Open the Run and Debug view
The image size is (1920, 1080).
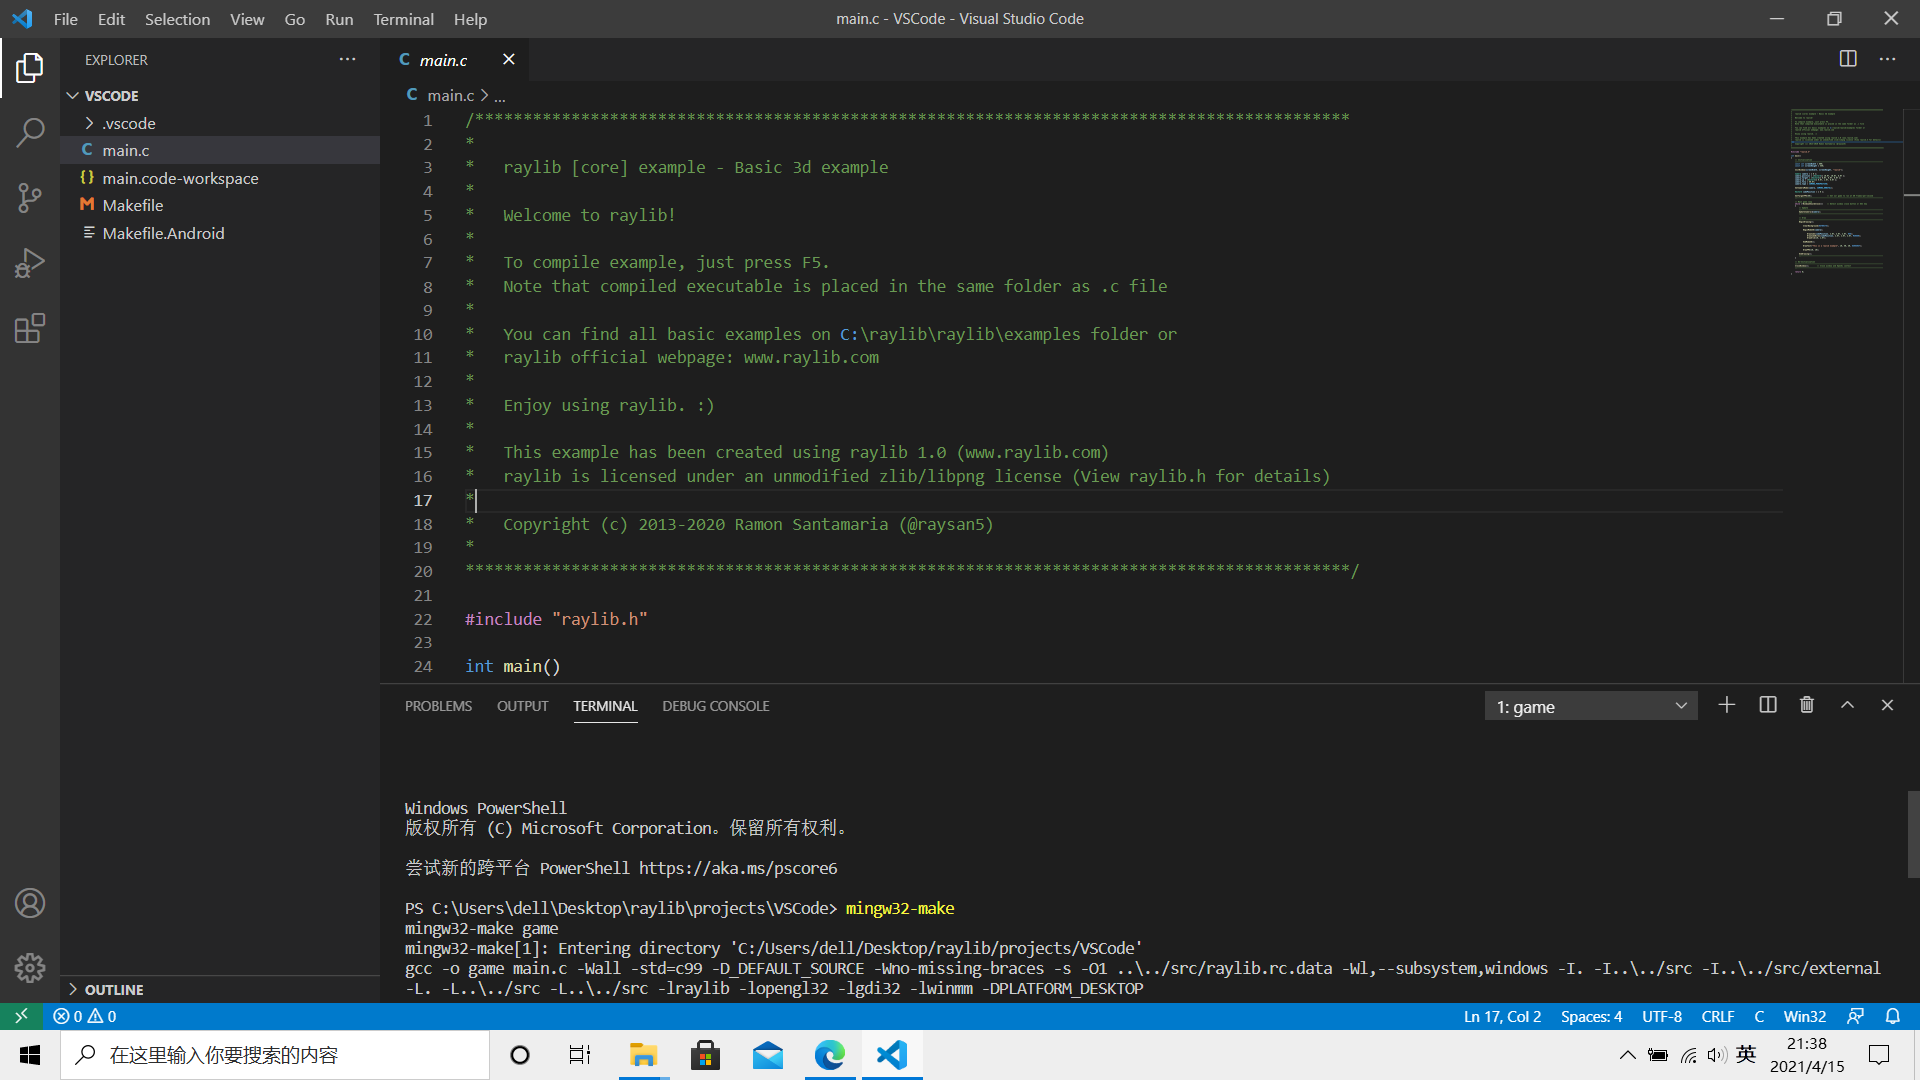[30, 263]
